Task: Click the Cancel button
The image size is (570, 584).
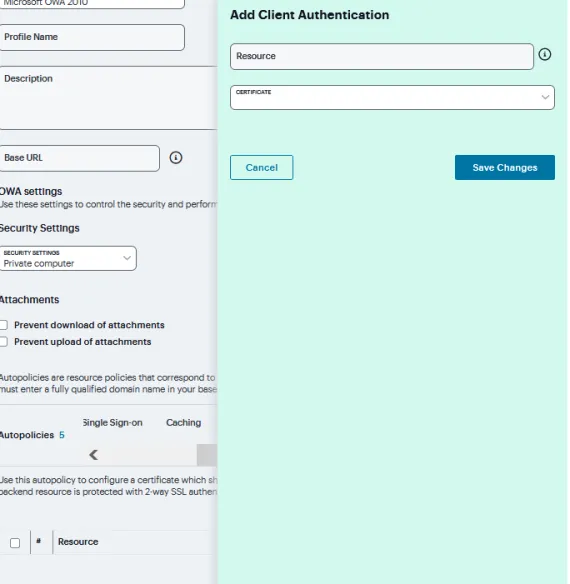Action: click(x=262, y=168)
